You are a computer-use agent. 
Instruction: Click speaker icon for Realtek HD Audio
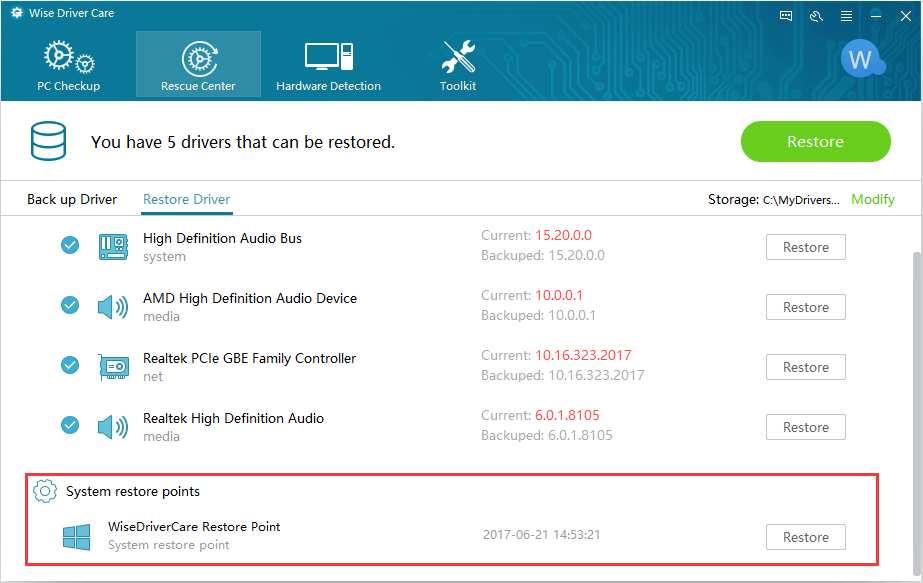tap(113, 427)
